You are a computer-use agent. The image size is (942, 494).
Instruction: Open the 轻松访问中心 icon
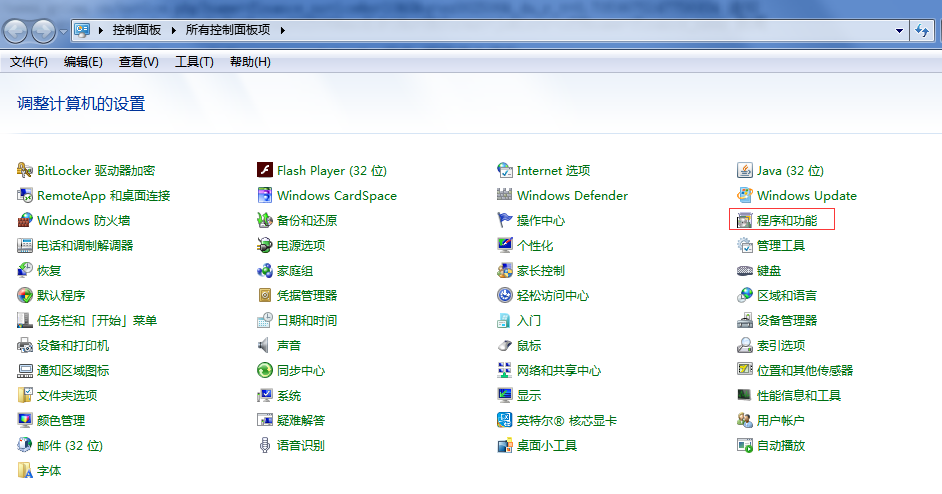pos(505,296)
